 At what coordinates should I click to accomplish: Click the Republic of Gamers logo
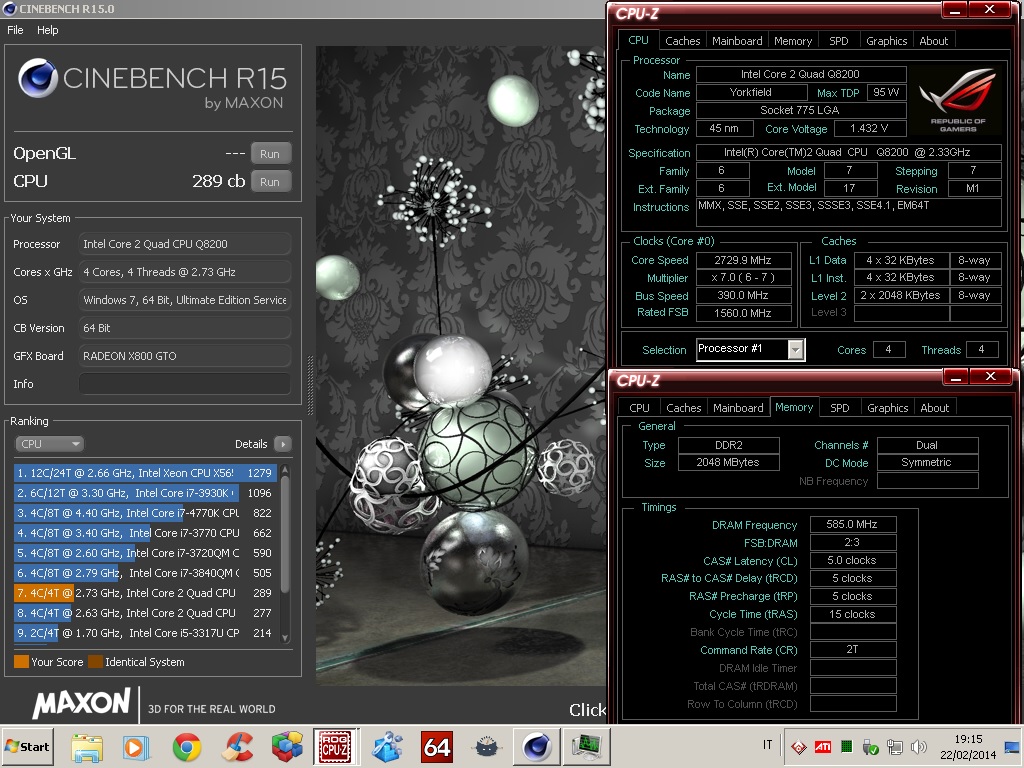tap(957, 100)
